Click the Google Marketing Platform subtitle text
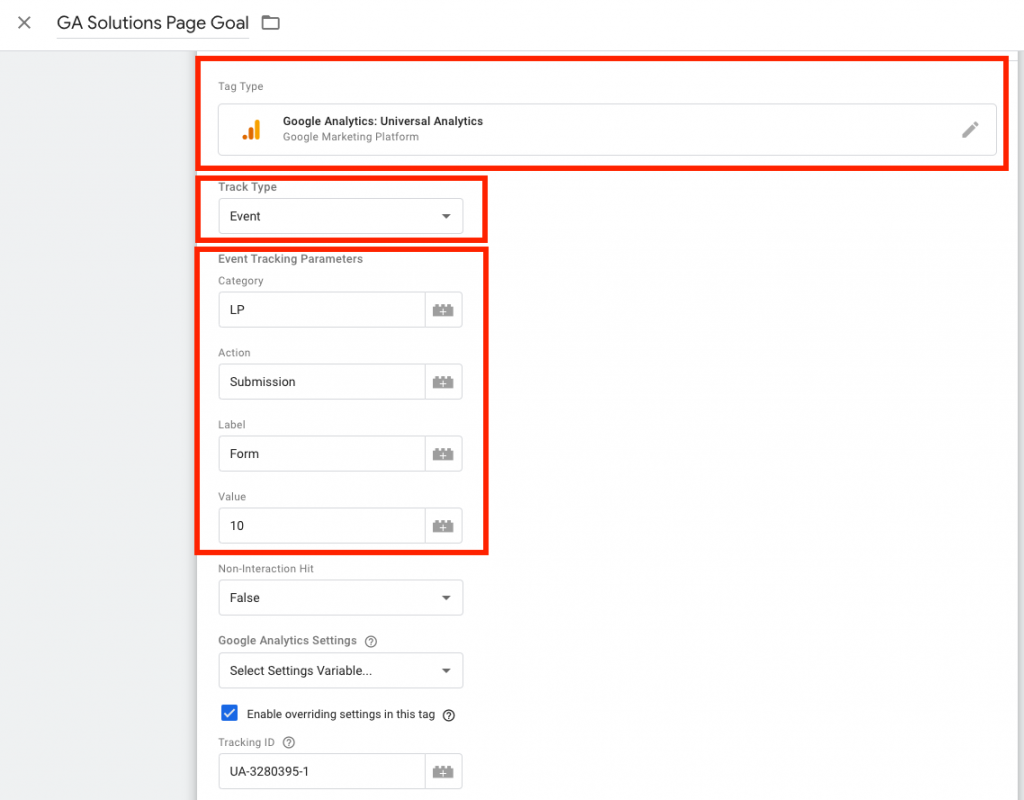Image resolution: width=1024 pixels, height=800 pixels. [x=351, y=136]
